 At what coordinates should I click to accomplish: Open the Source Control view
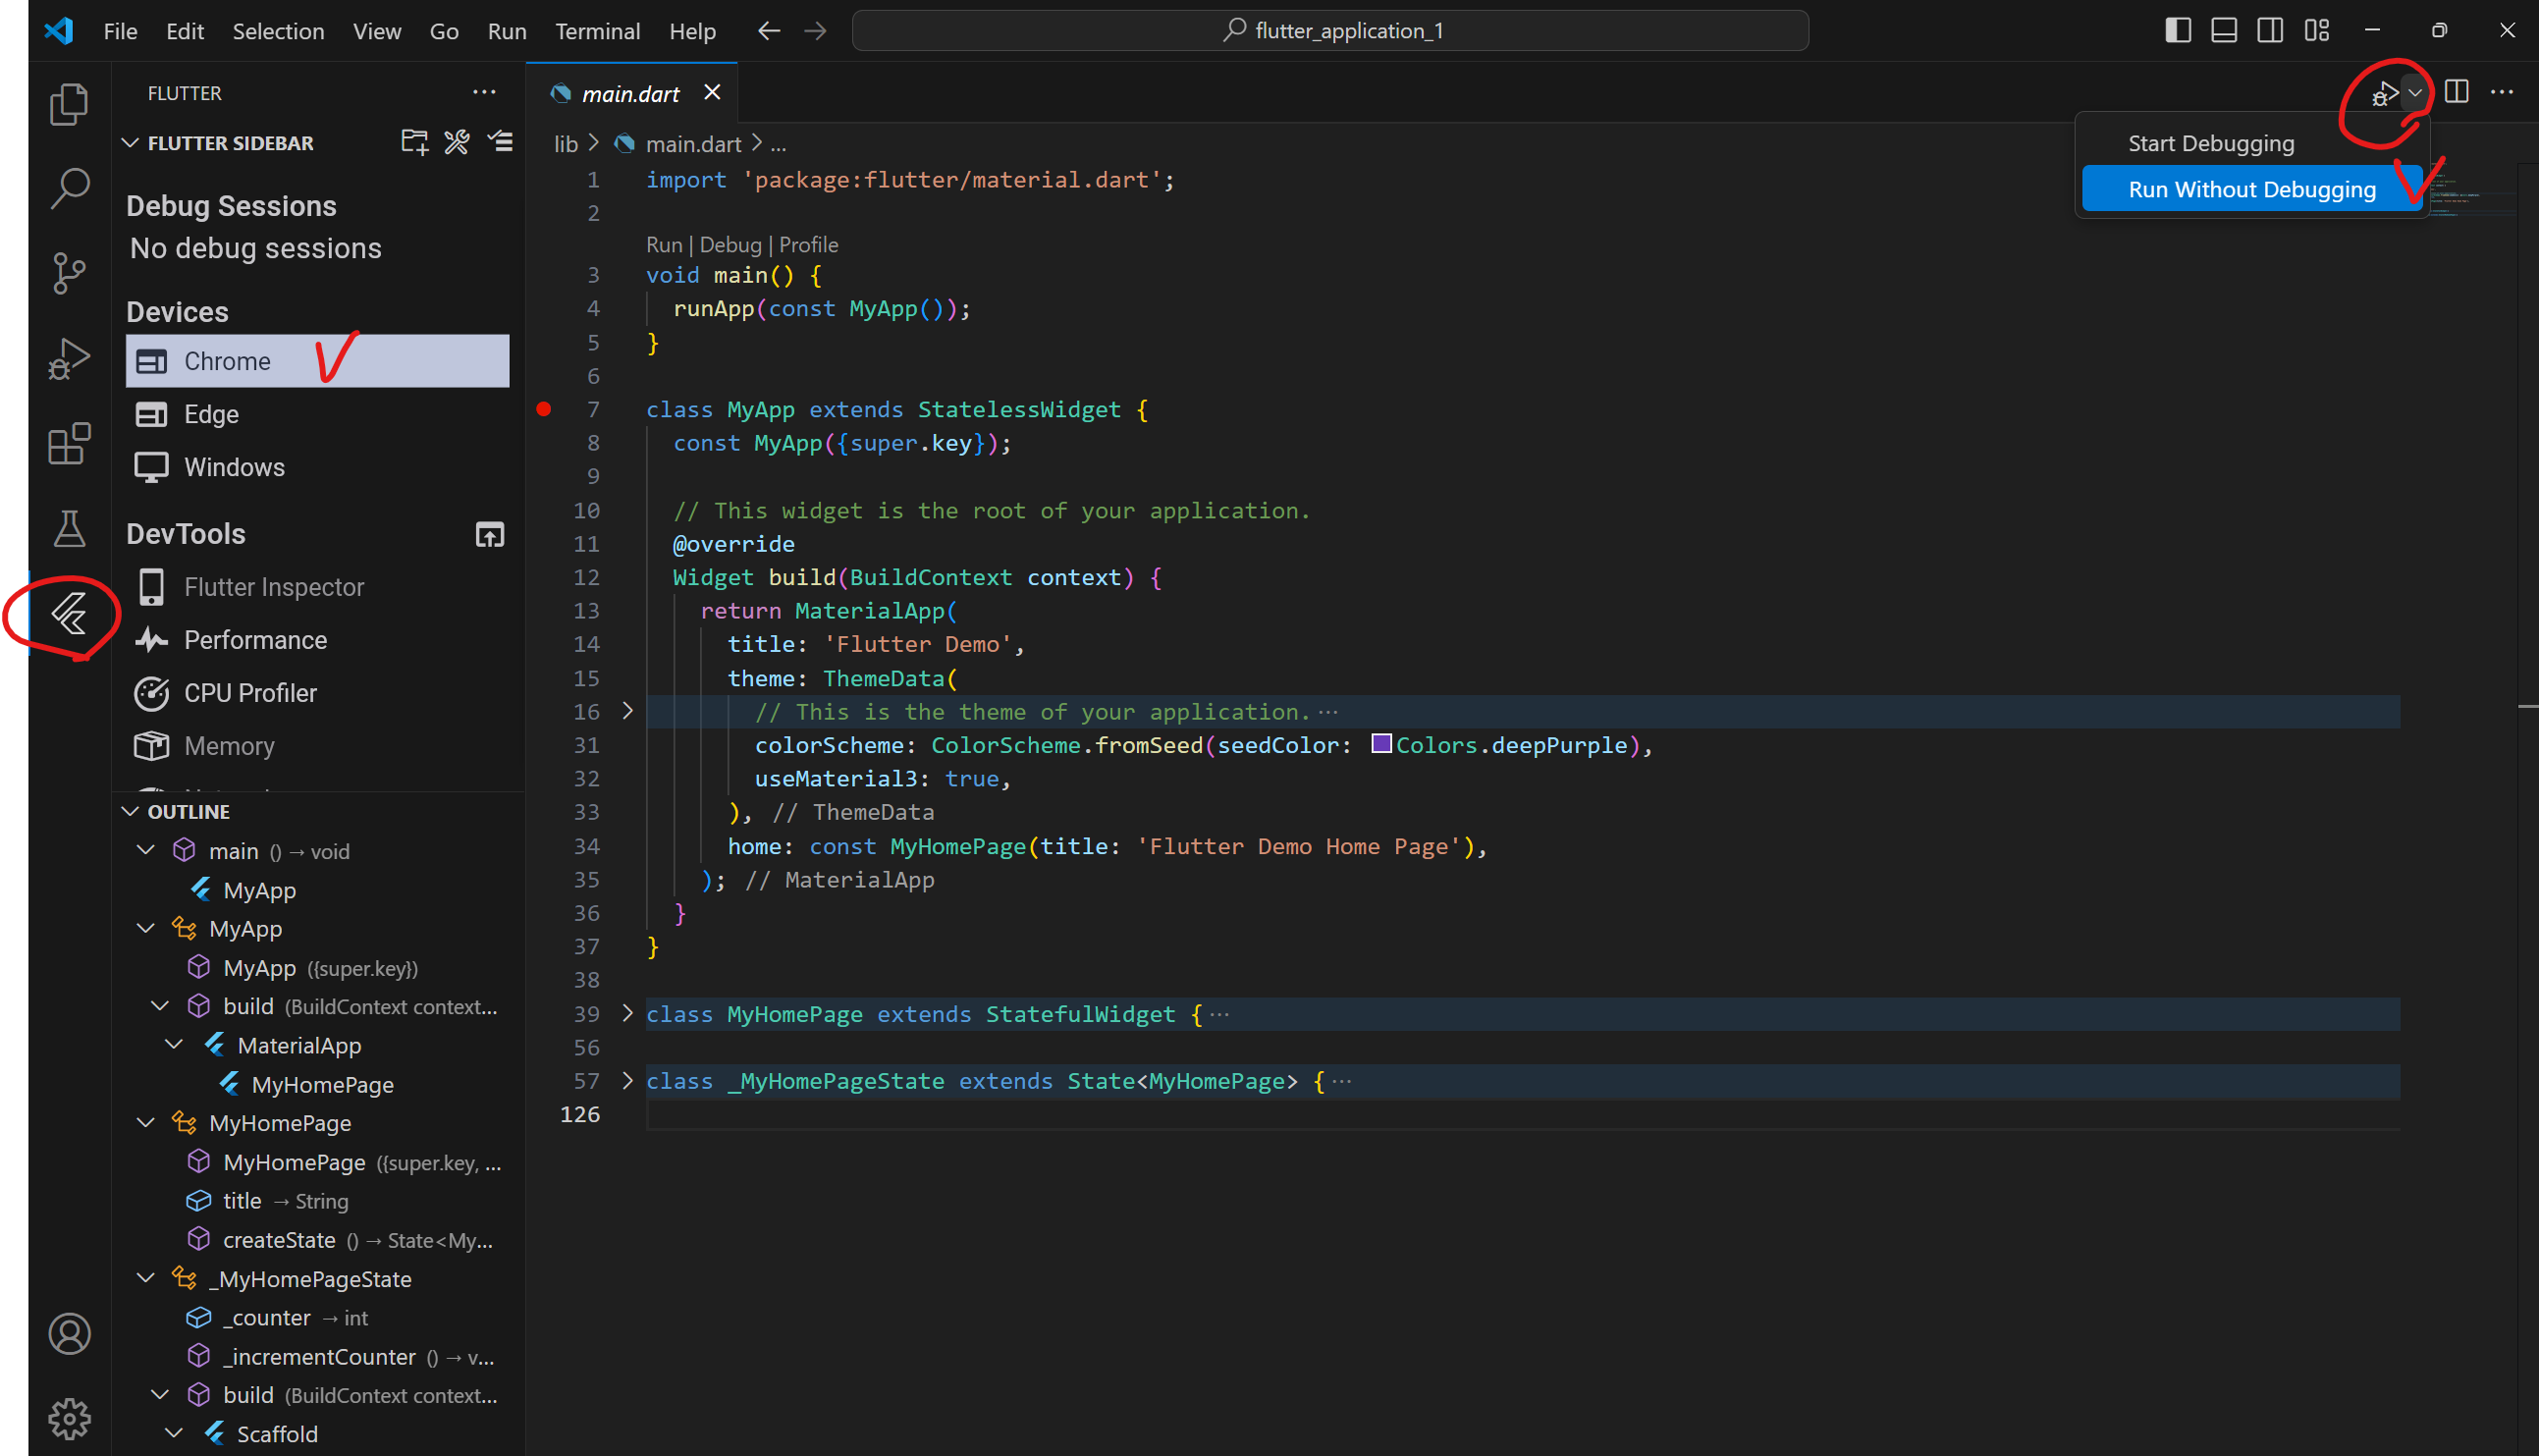point(69,273)
